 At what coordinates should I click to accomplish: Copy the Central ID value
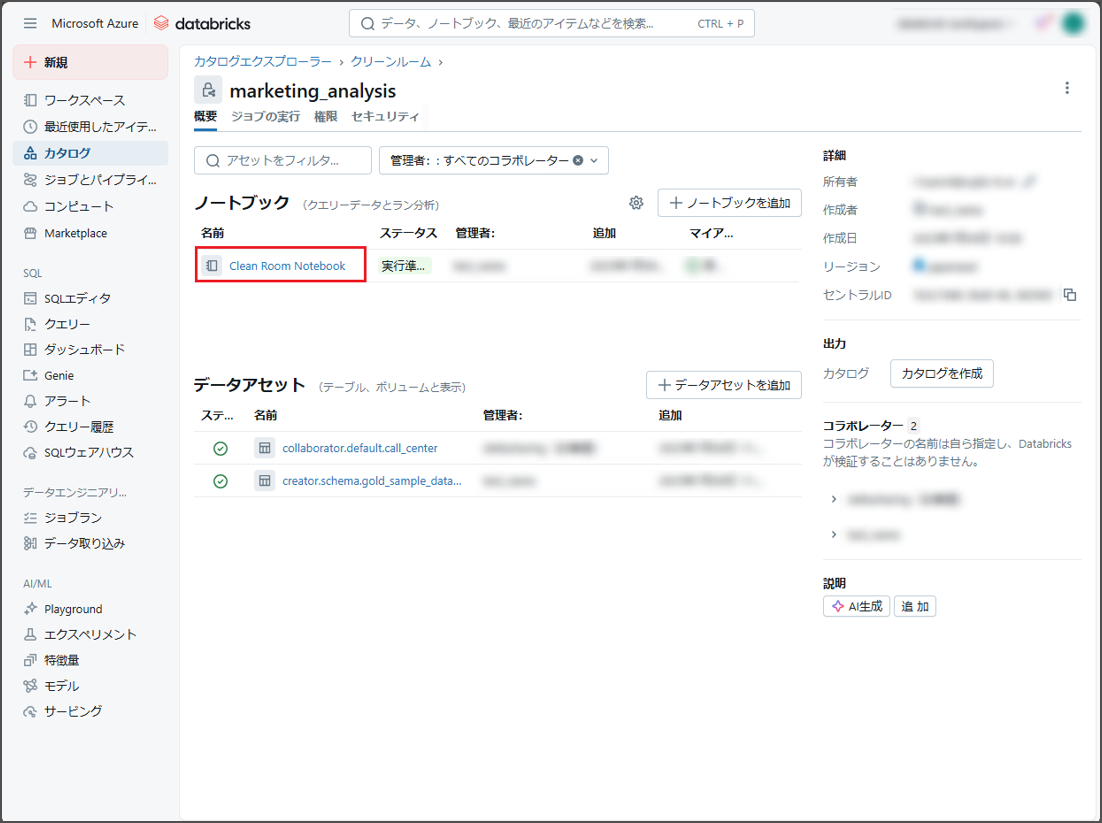coord(1070,294)
